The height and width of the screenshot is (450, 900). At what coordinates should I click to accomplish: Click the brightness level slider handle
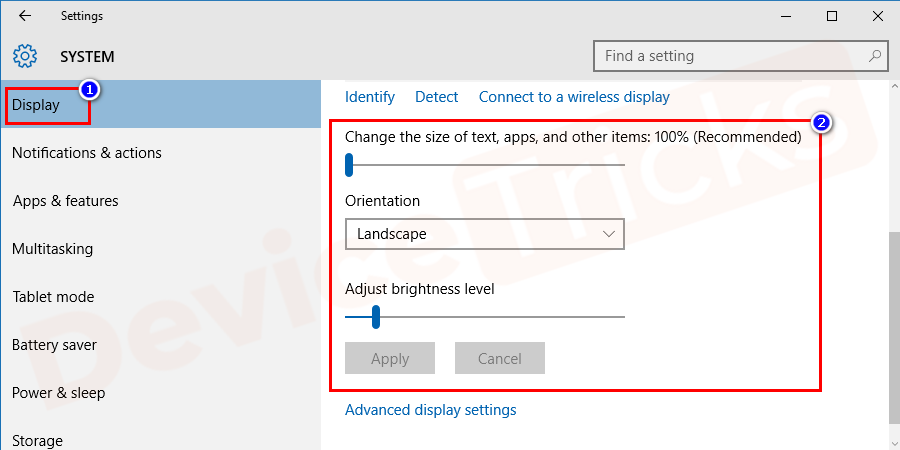click(376, 317)
